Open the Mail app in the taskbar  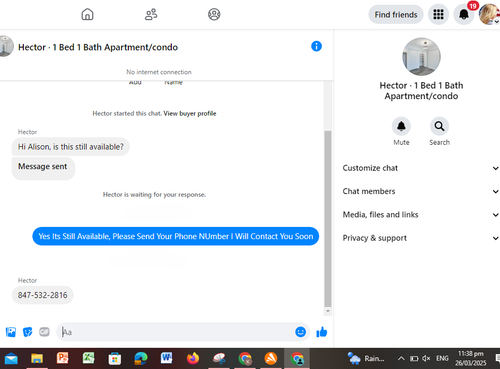point(11,359)
